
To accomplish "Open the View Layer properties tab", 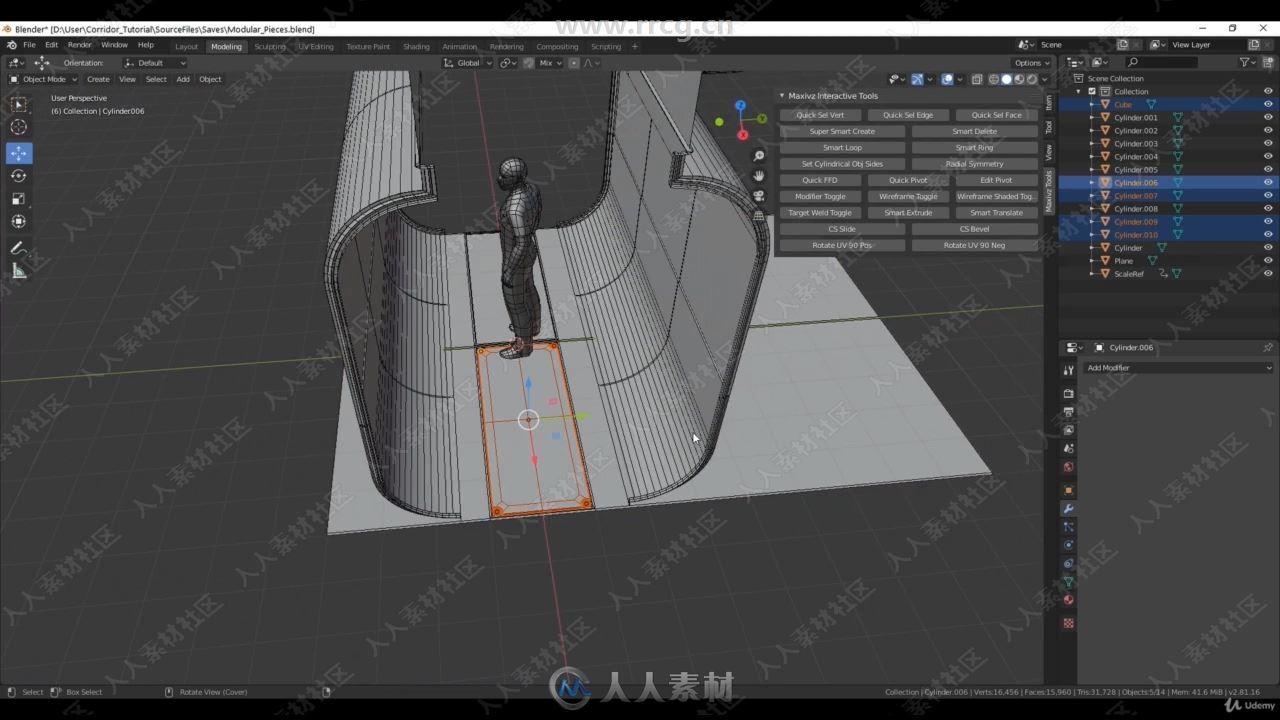I will click(x=1068, y=430).
